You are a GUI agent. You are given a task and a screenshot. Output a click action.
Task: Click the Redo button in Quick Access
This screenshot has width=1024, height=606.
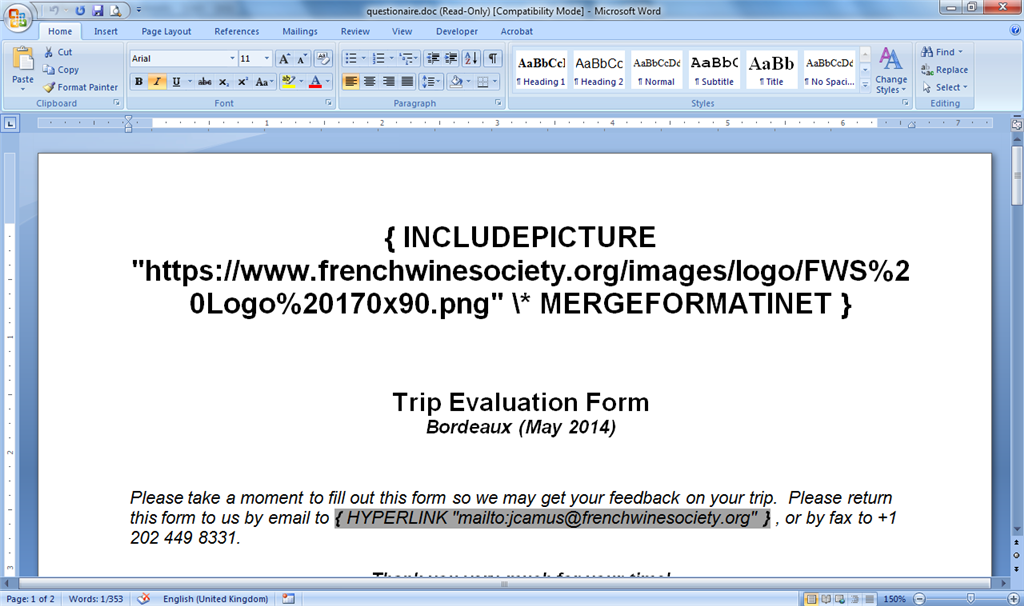(x=80, y=10)
